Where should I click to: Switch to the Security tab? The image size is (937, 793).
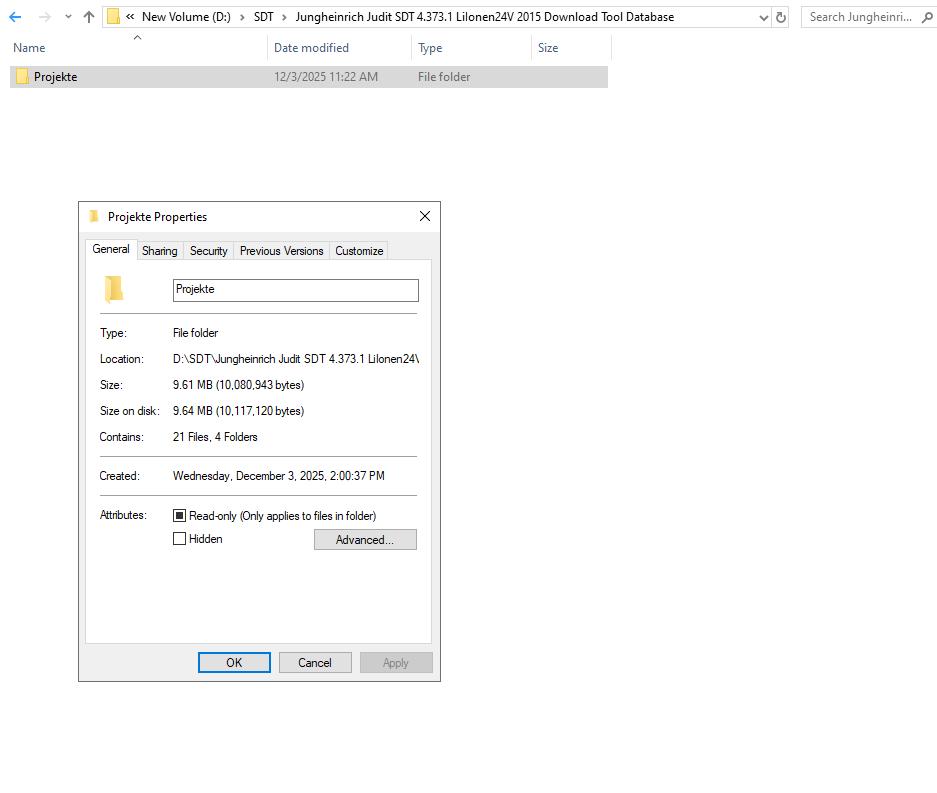click(208, 250)
